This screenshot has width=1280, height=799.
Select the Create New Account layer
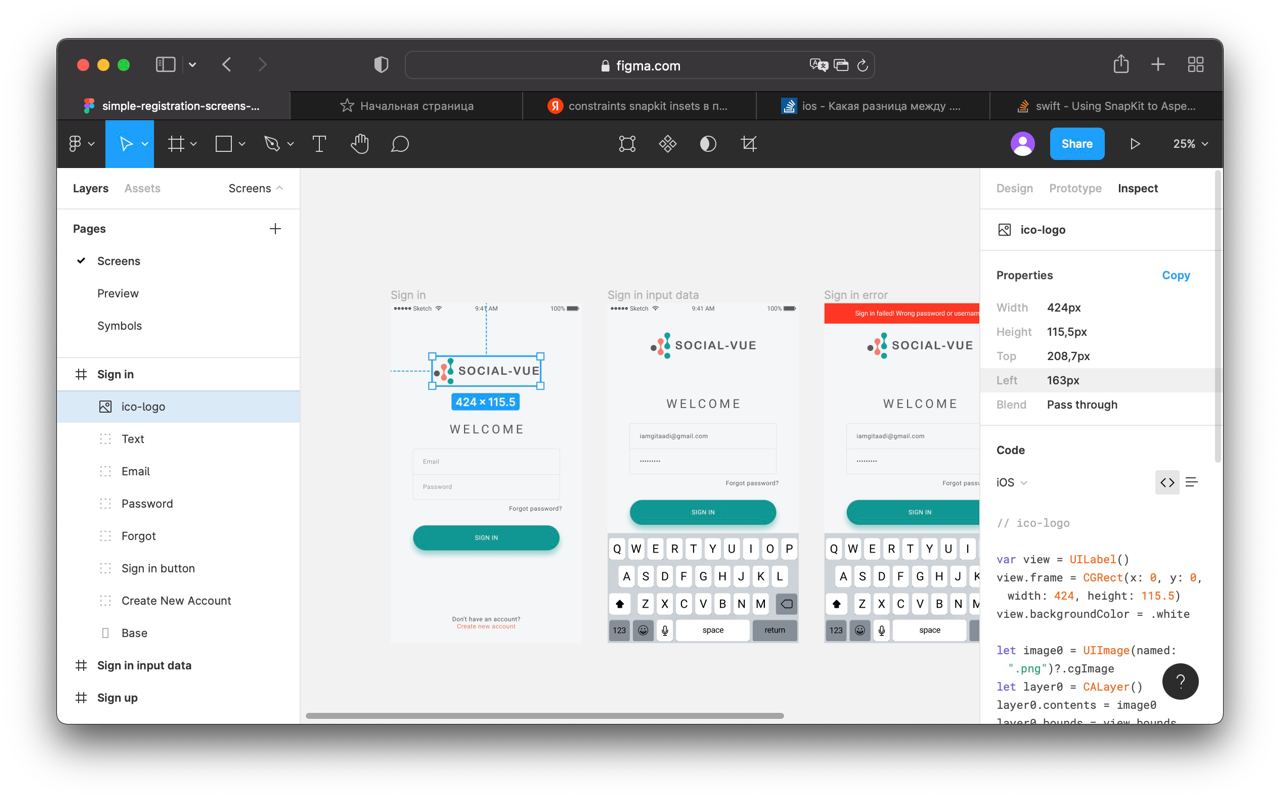click(178, 601)
